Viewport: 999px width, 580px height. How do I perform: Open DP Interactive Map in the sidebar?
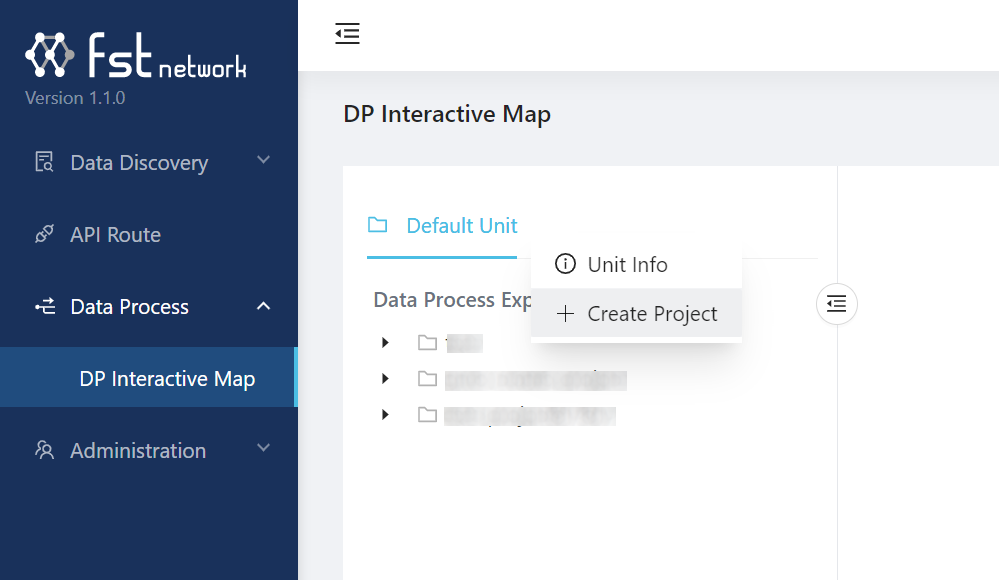(167, 379)
